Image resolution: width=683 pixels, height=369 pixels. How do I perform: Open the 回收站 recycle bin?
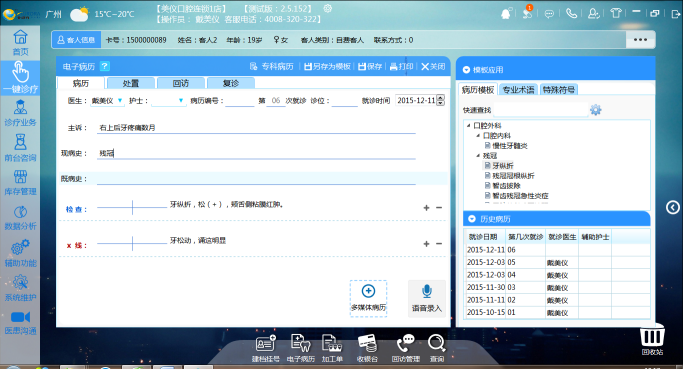click(652, 340)
